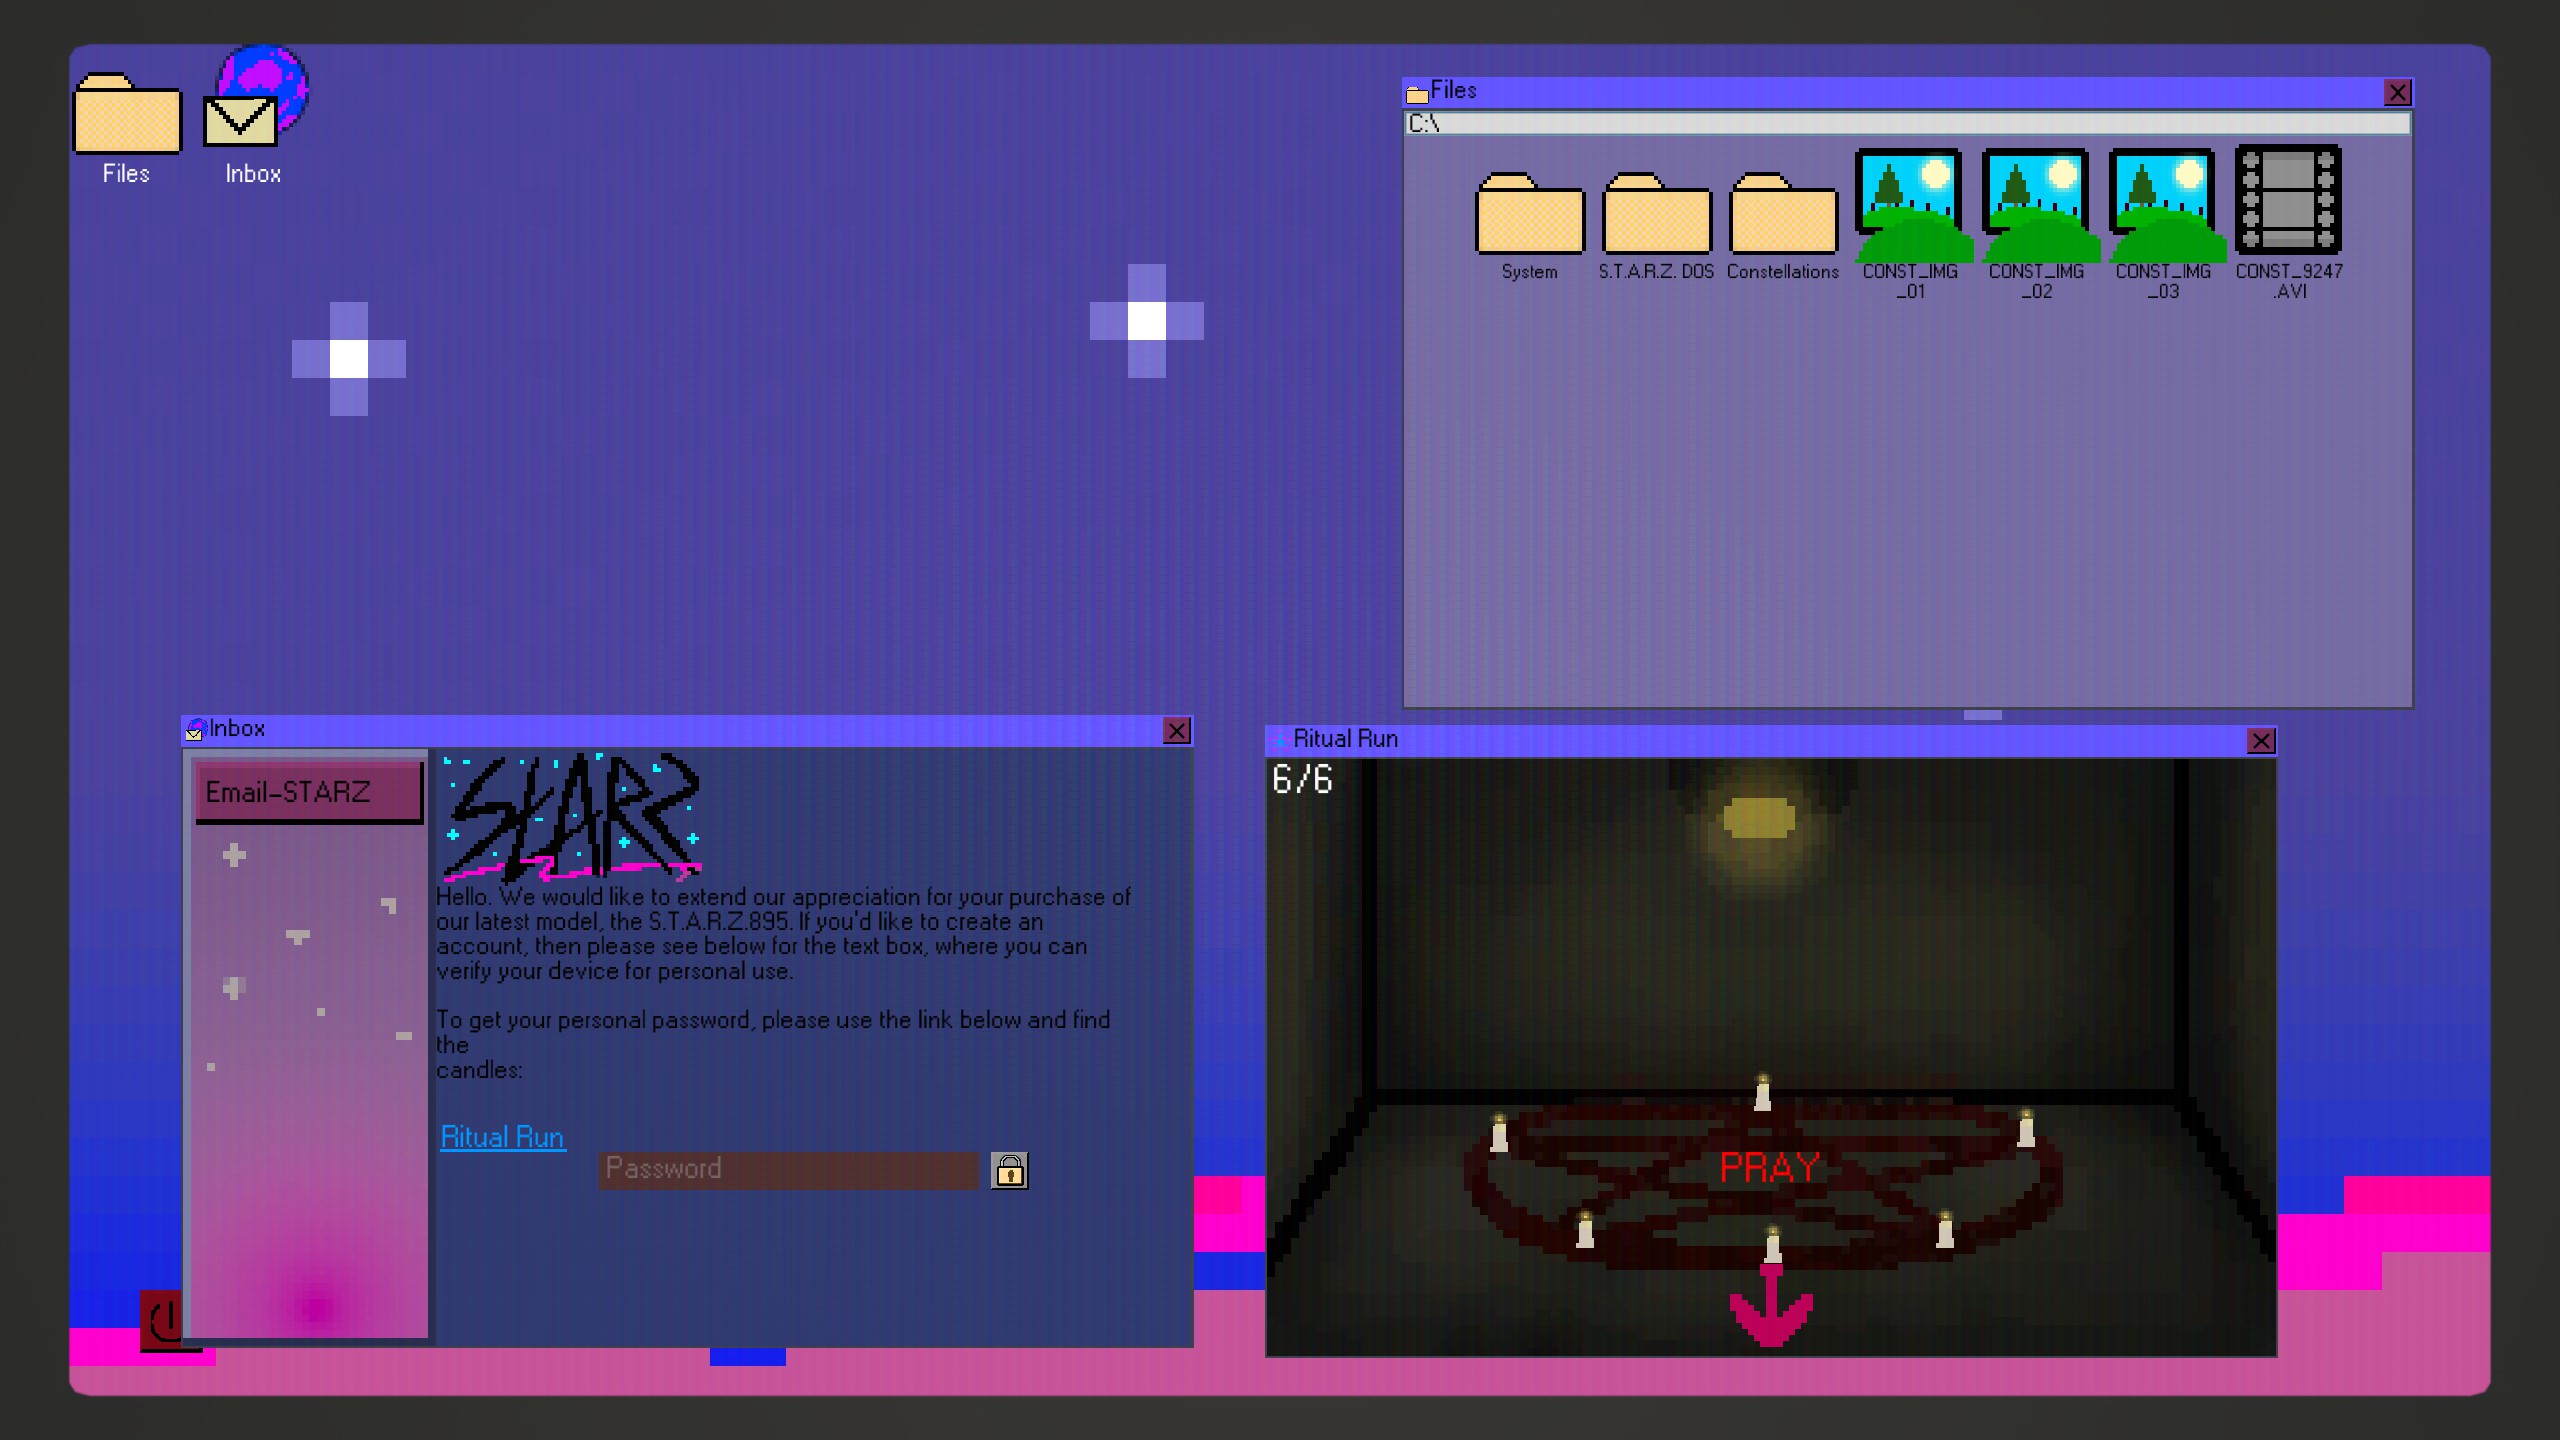This screenshot has height=1440, width=2560.
Task: Close the Files window
Action: (2397, 93)
